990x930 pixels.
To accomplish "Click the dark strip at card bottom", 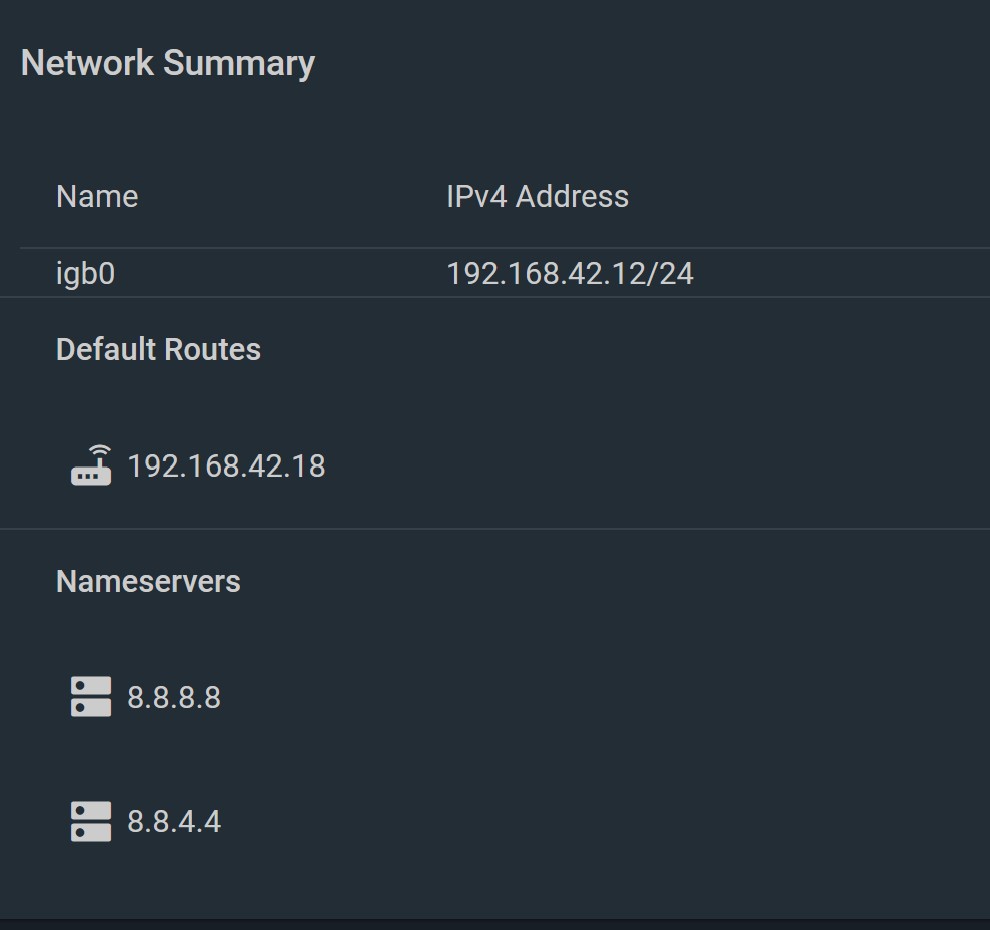I will [x=495, y=924].
